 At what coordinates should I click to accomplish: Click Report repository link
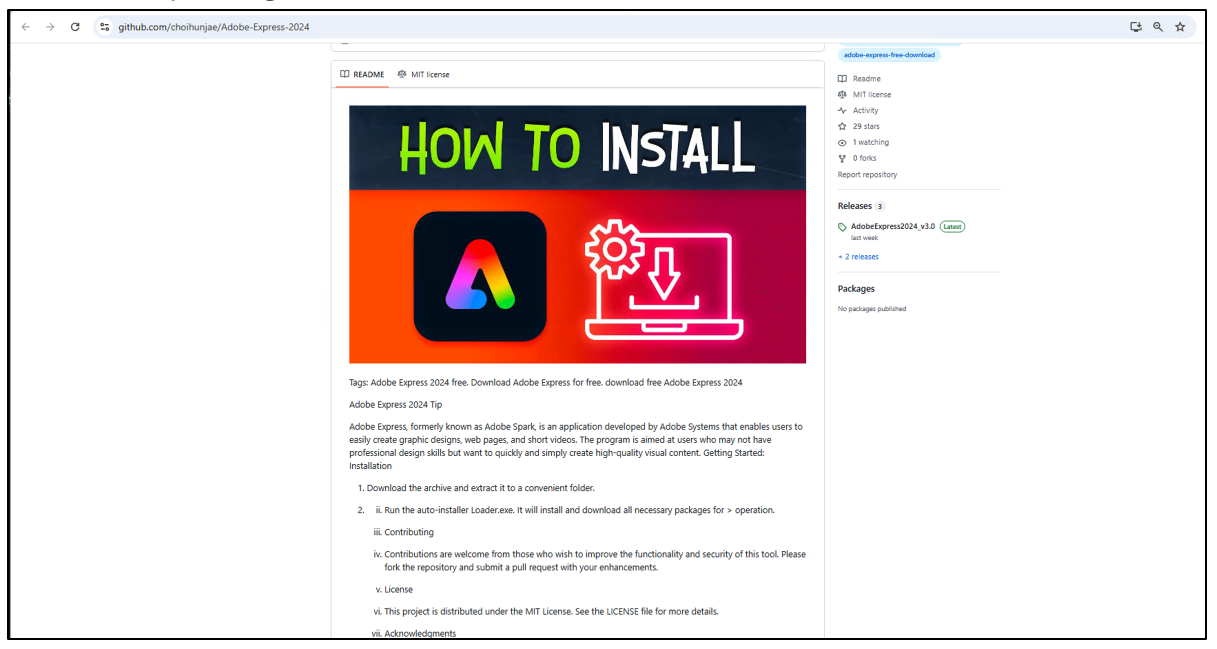(x=867, y=175)
